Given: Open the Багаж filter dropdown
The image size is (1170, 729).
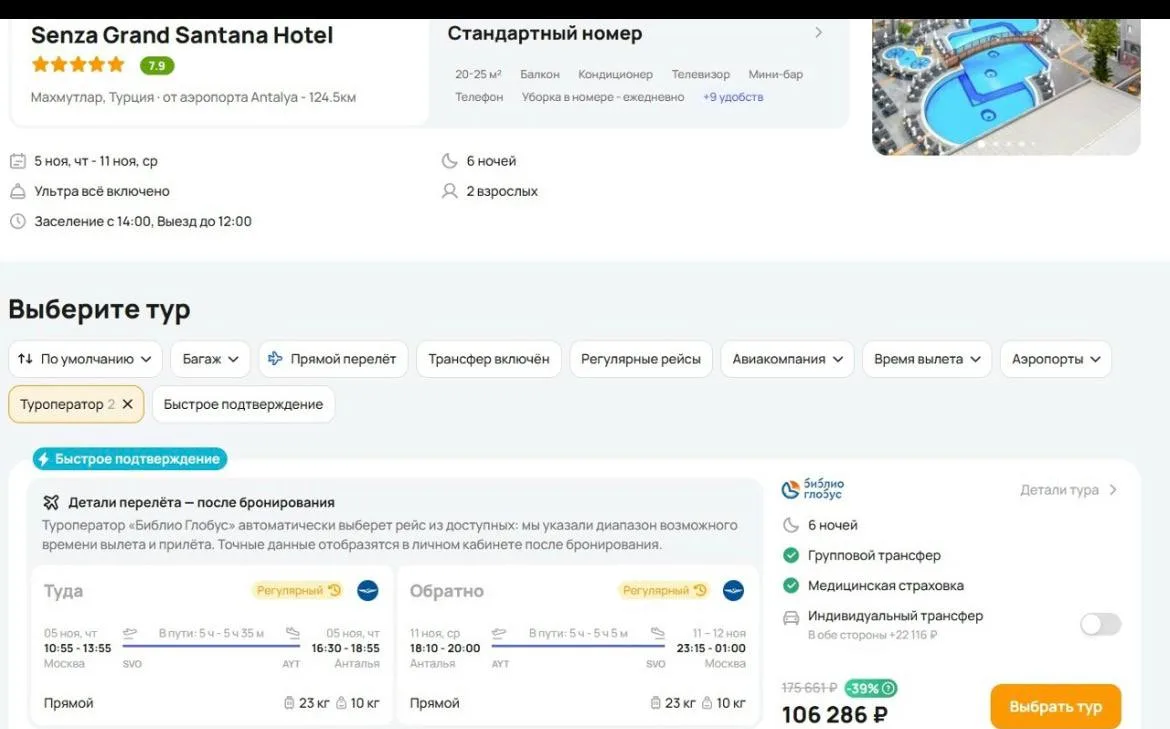Looking at the screenshot, I should 210,359.
